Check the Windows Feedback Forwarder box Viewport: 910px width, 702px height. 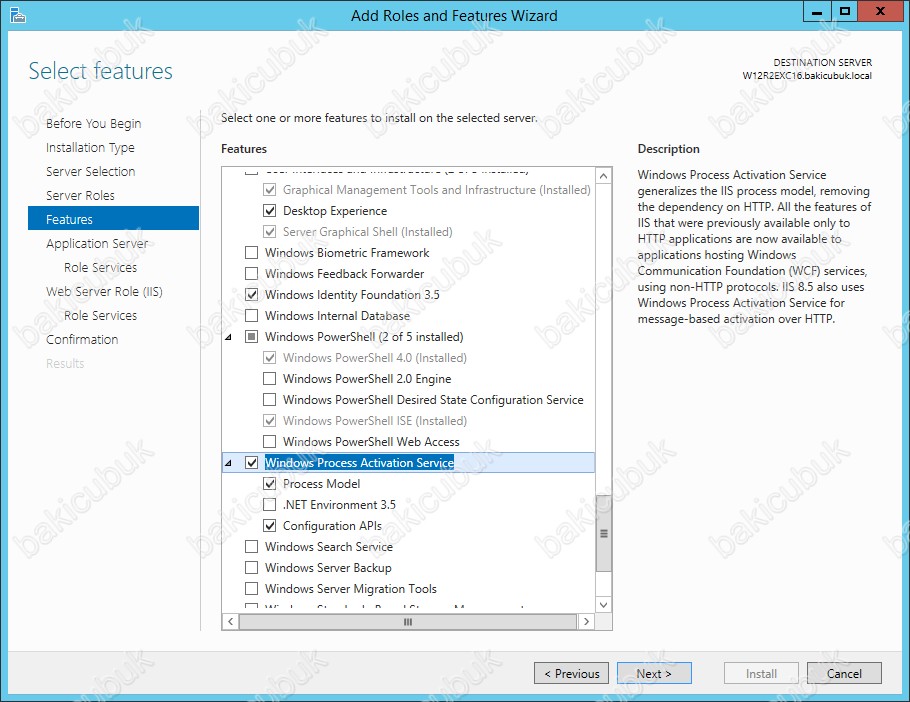[251, 273]
